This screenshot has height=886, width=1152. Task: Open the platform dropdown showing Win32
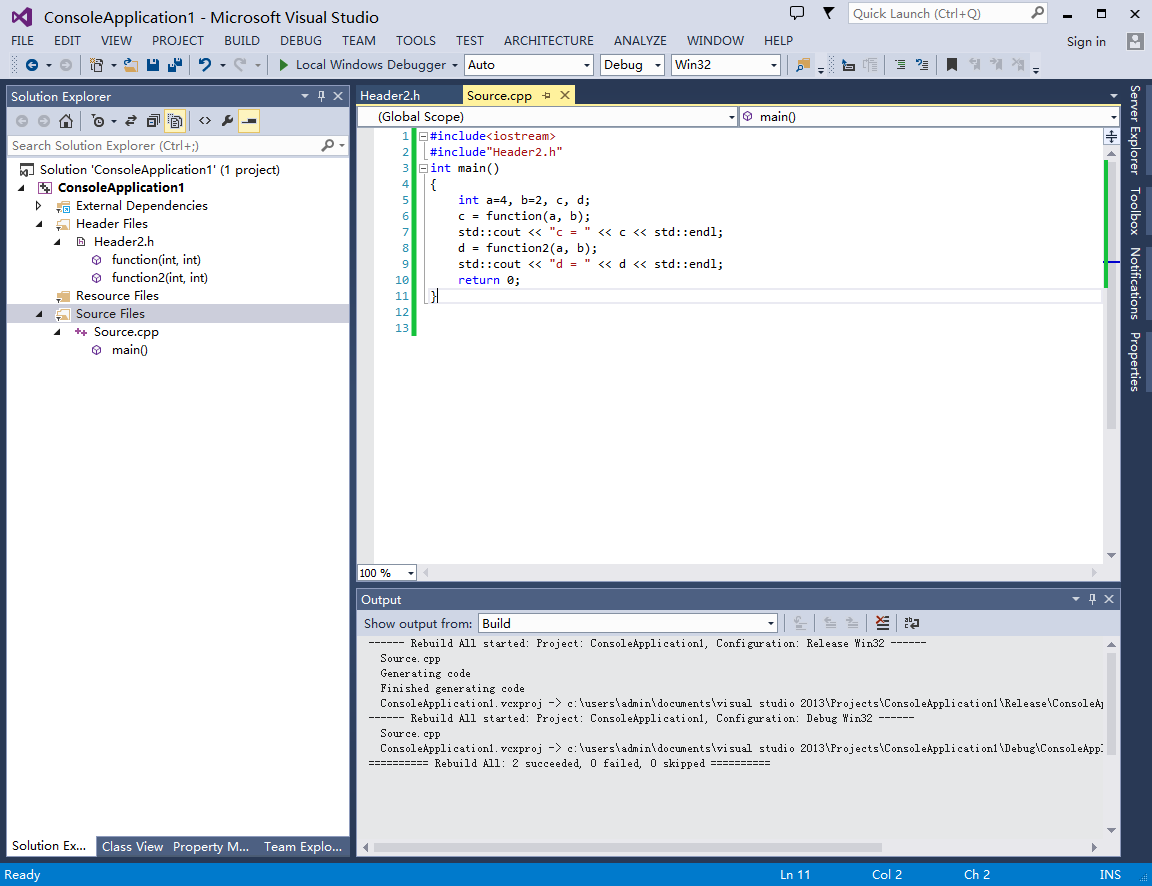pyautogui.click(x=725, y=63)
